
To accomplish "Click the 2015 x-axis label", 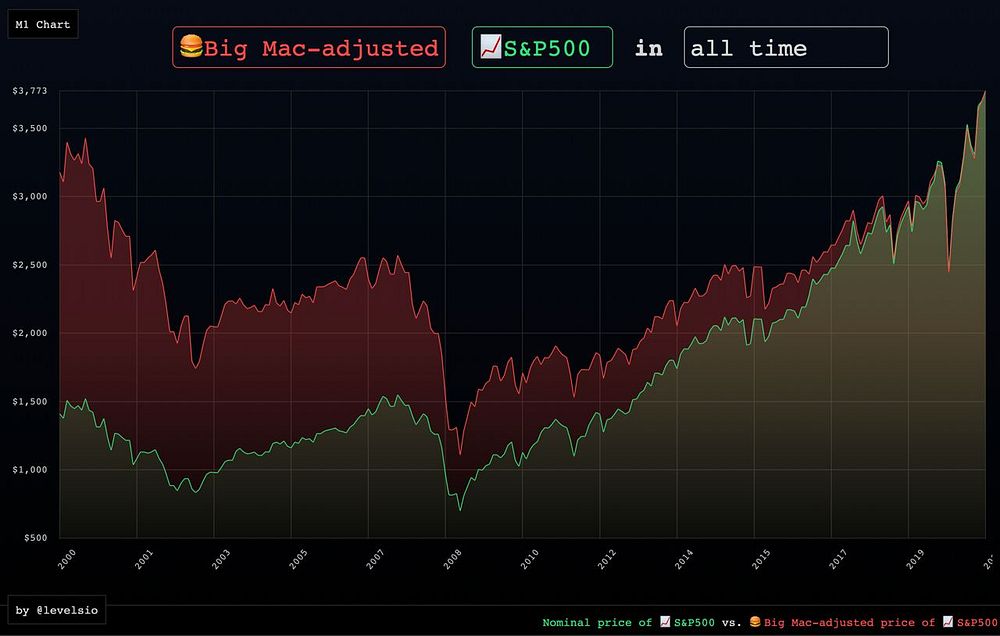I will click(761, 559).
